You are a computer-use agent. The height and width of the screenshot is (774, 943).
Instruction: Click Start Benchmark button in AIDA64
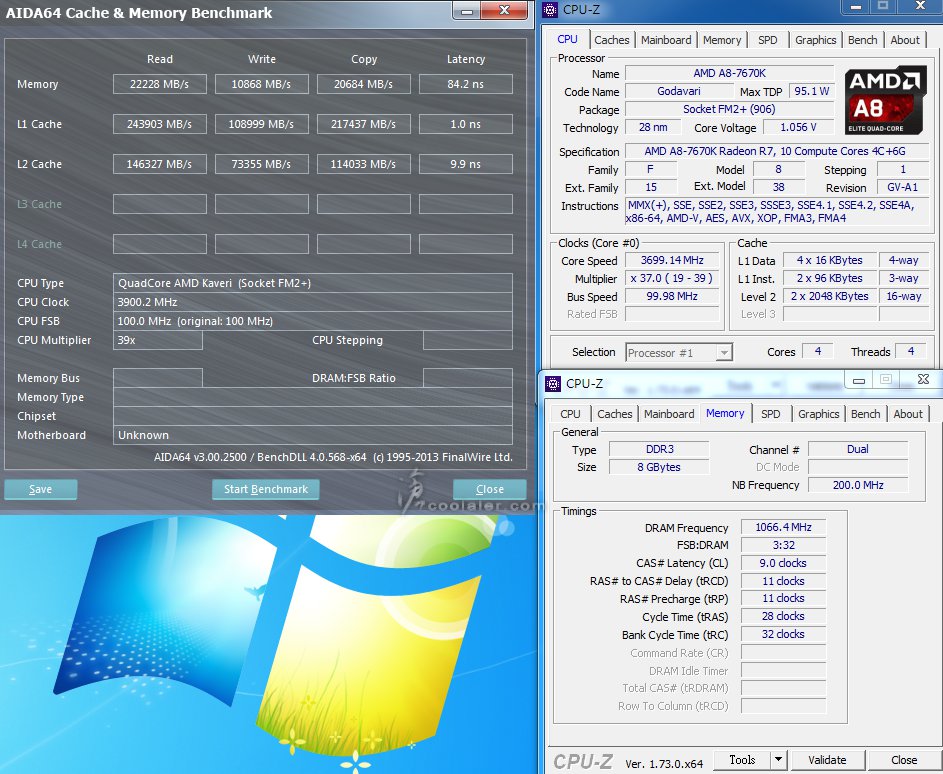click(x=266, y=490)
